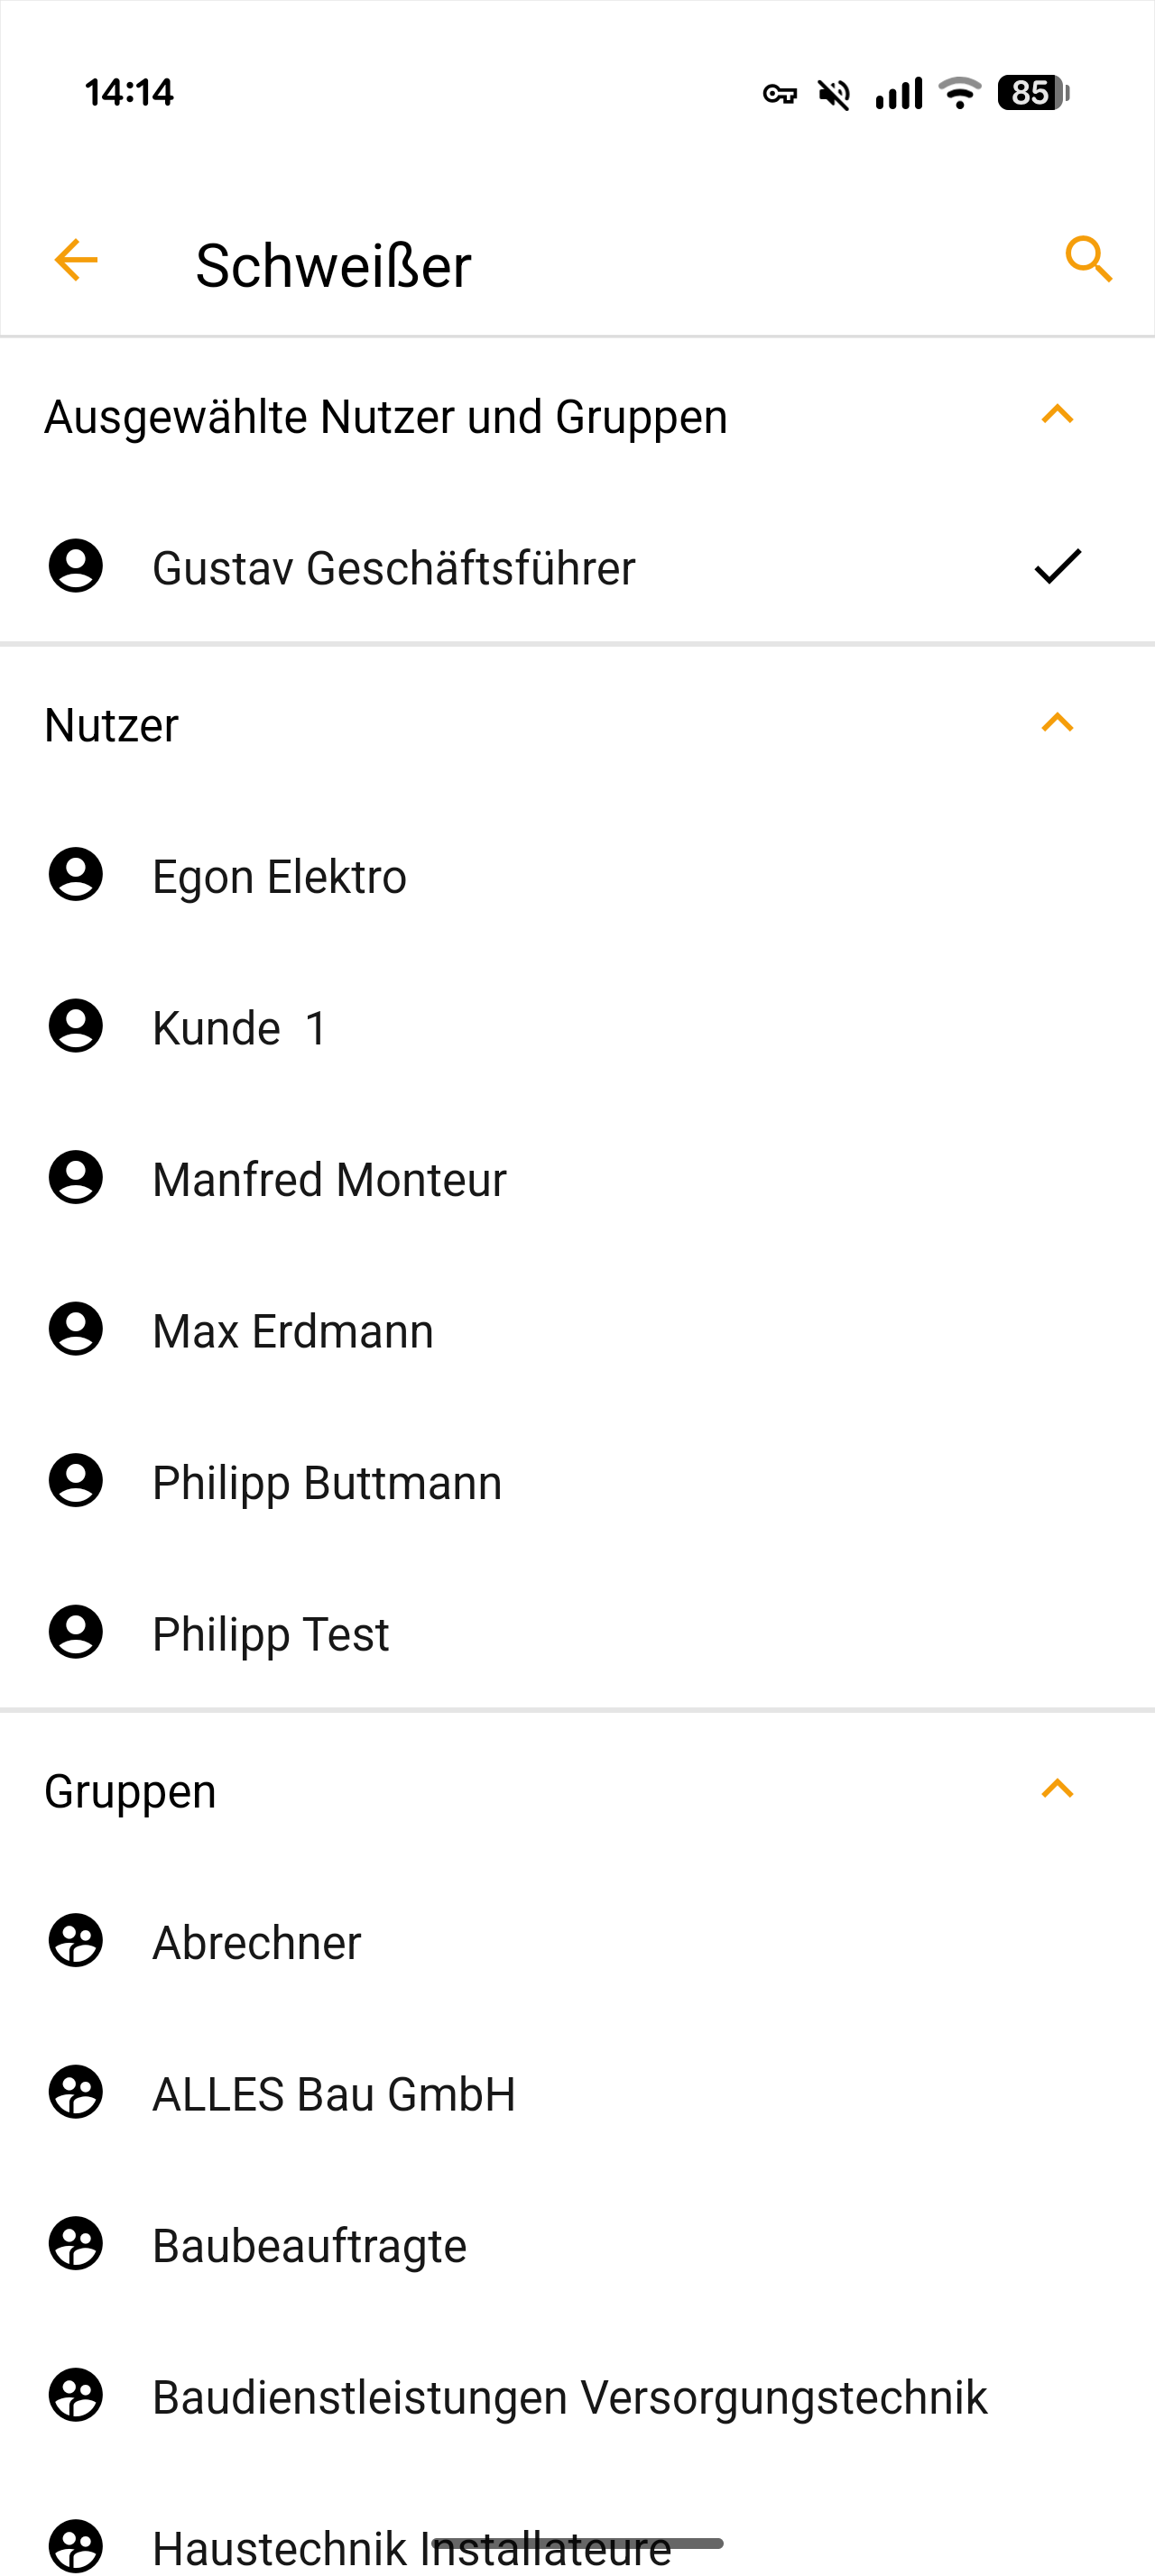
Task: Choose Philipp Buttmann from the user list
Action: point(327,1482)
